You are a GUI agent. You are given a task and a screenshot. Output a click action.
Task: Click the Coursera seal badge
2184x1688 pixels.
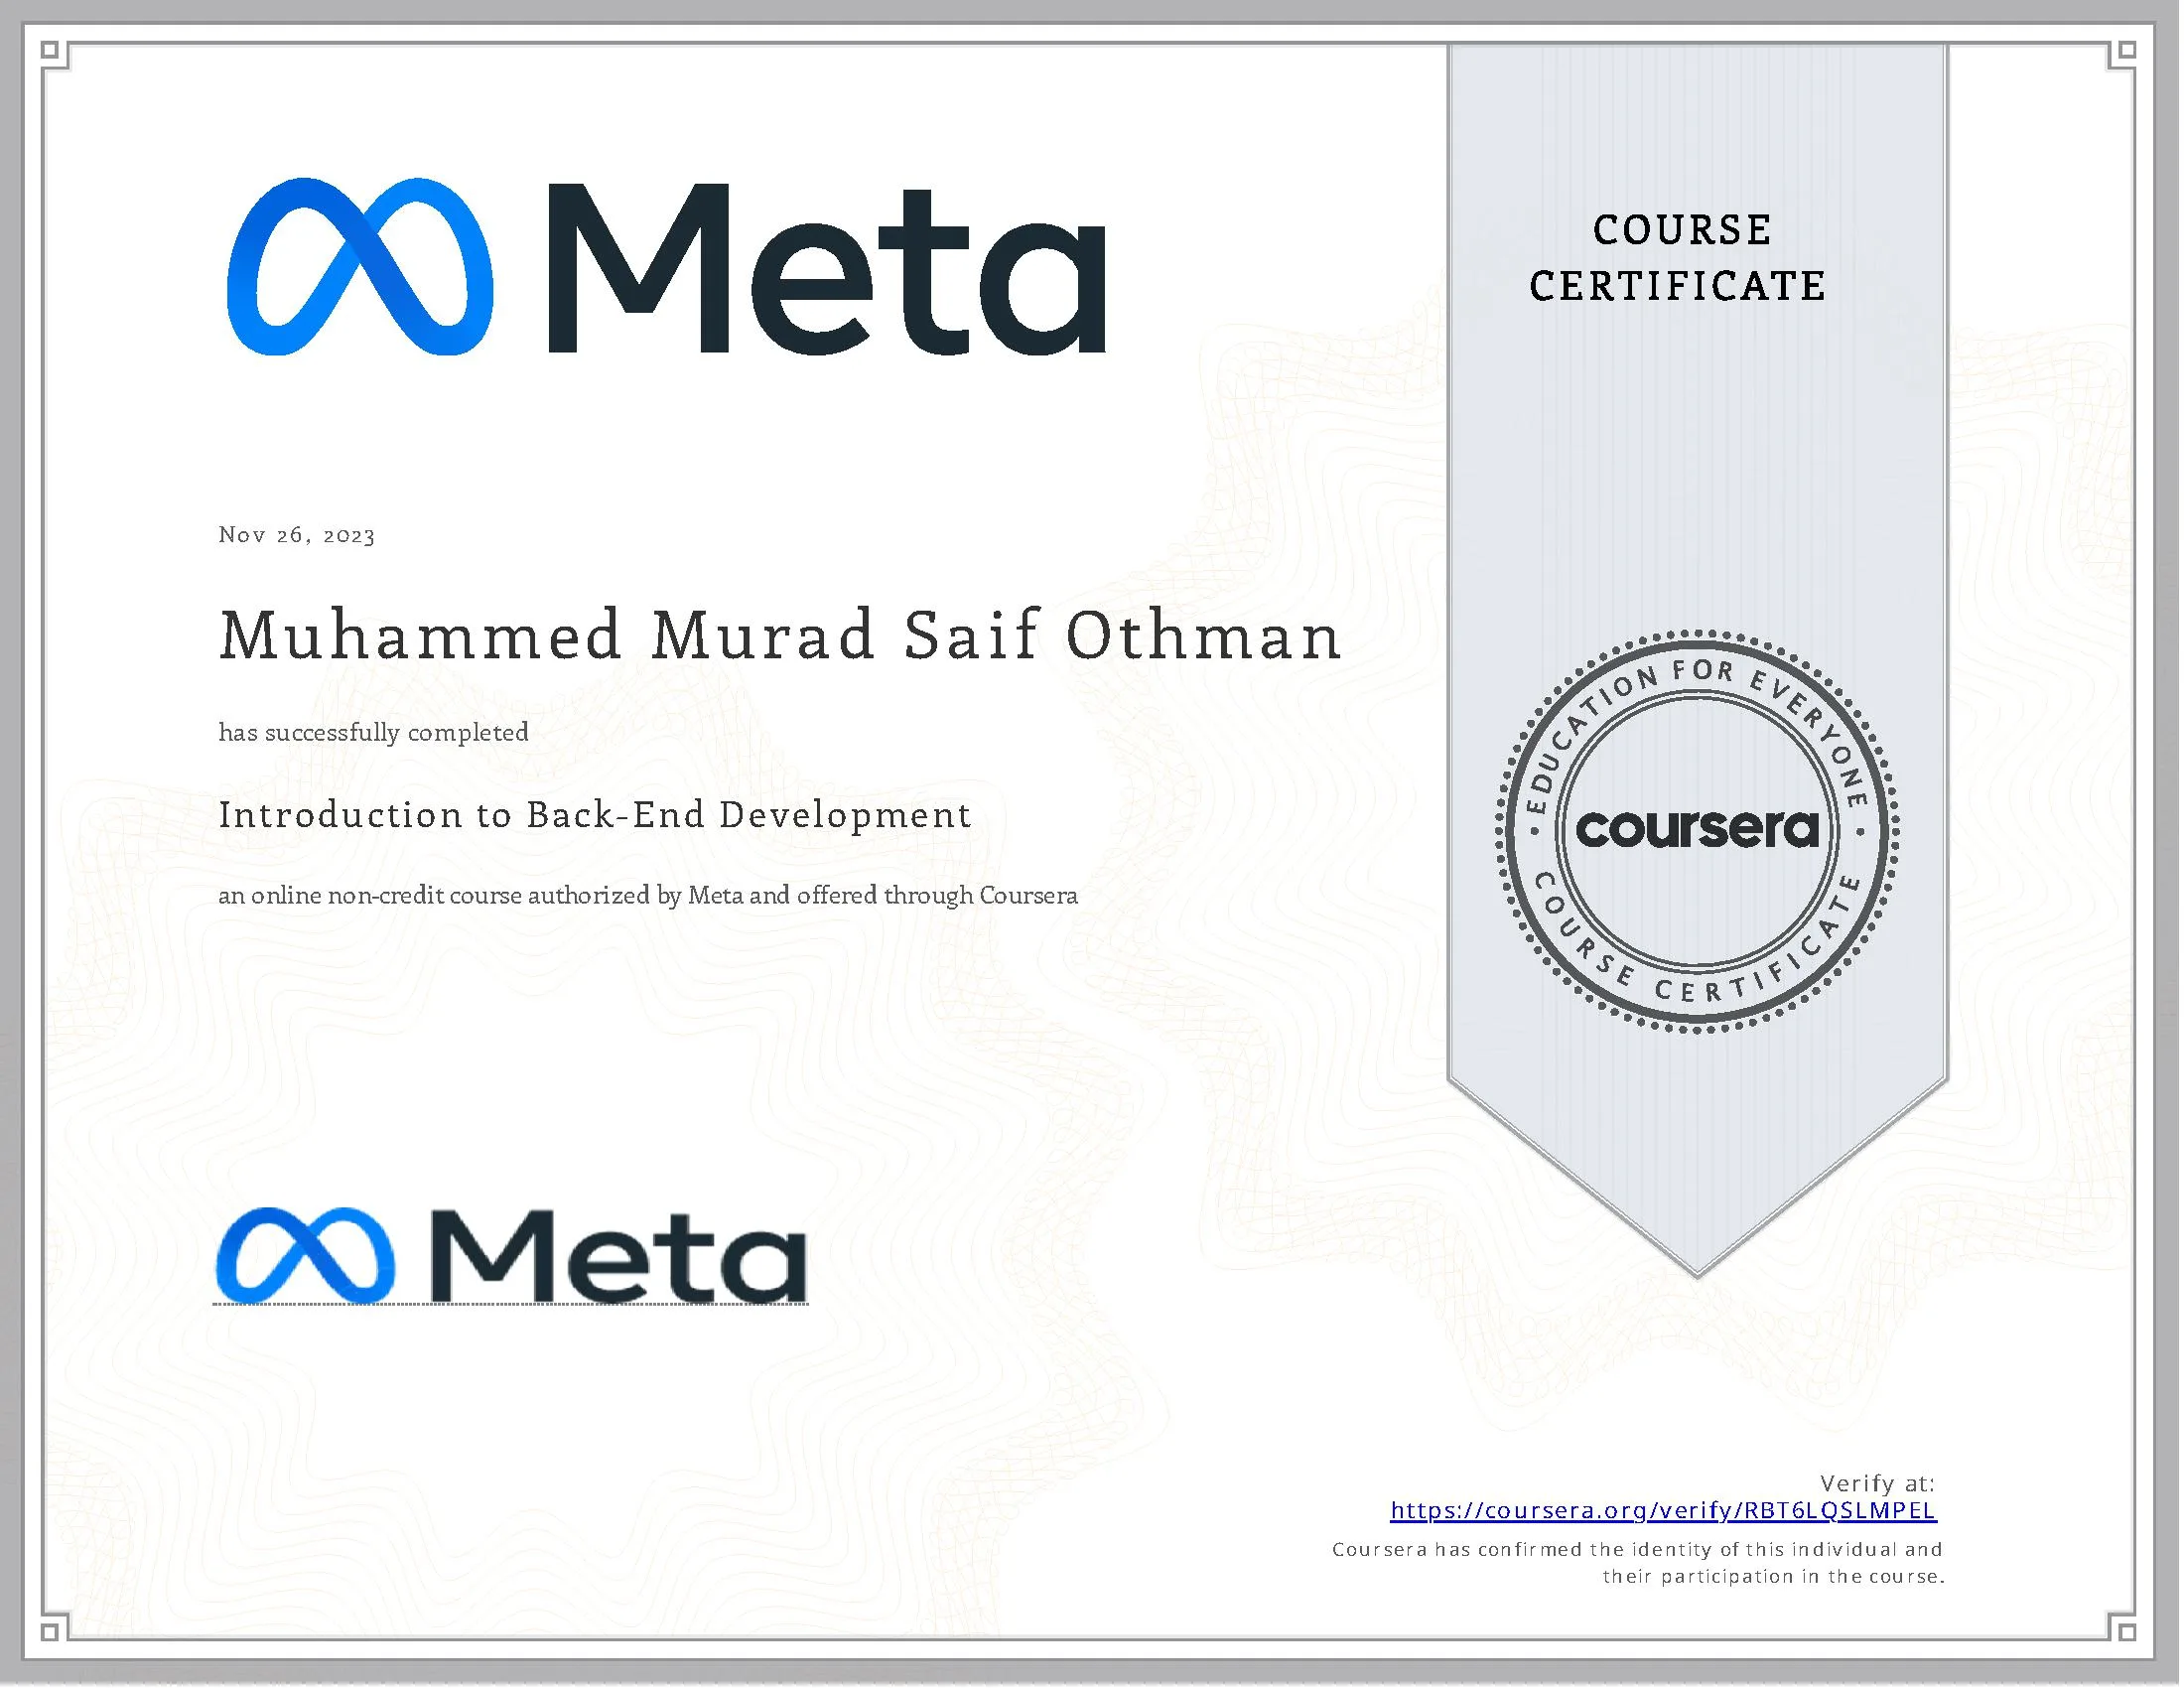coord(1697,830)
